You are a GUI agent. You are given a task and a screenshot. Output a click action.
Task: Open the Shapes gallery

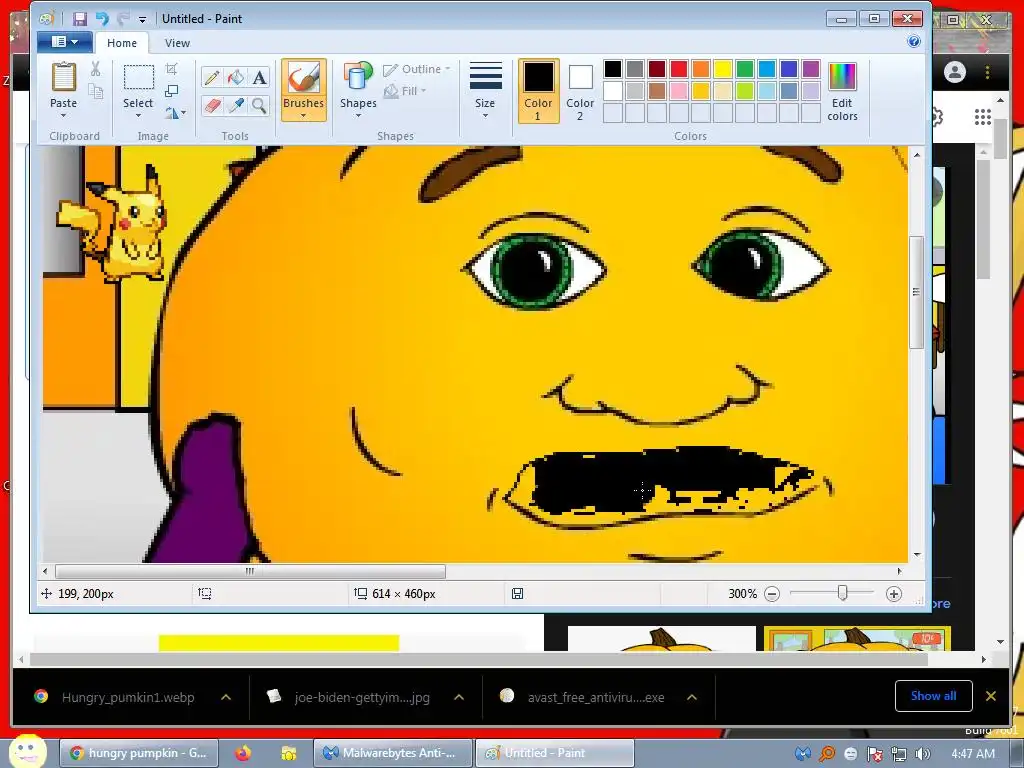(358, 90)
